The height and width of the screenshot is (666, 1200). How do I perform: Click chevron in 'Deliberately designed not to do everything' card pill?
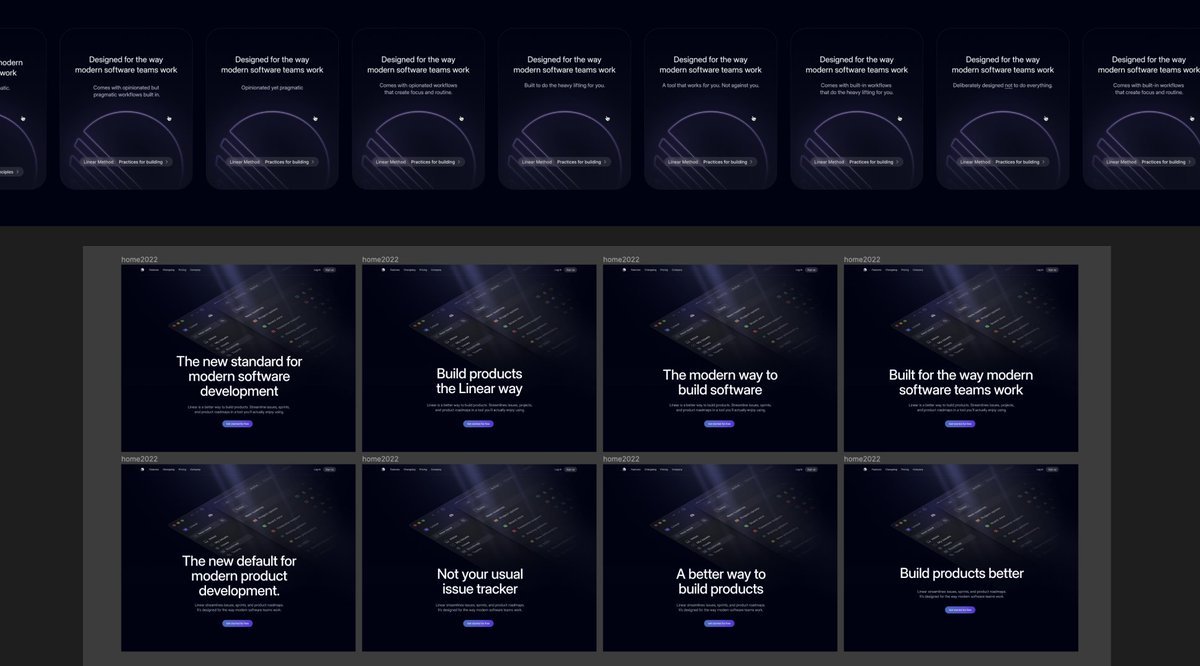[x=1043, y=161]
